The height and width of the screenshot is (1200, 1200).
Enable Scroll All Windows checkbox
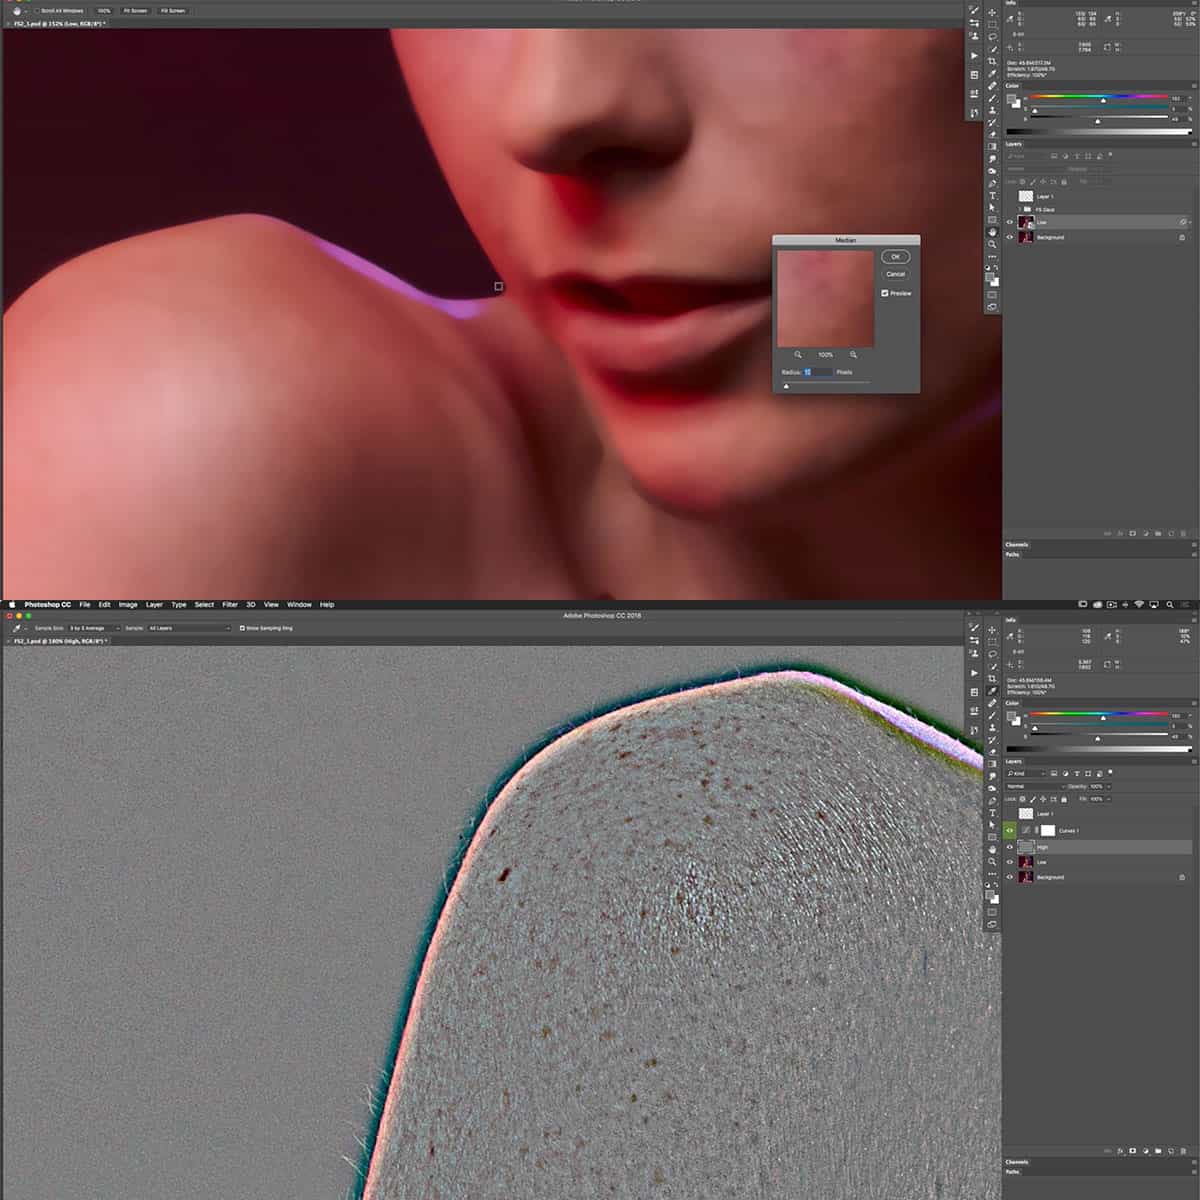[x=37, y=10]
